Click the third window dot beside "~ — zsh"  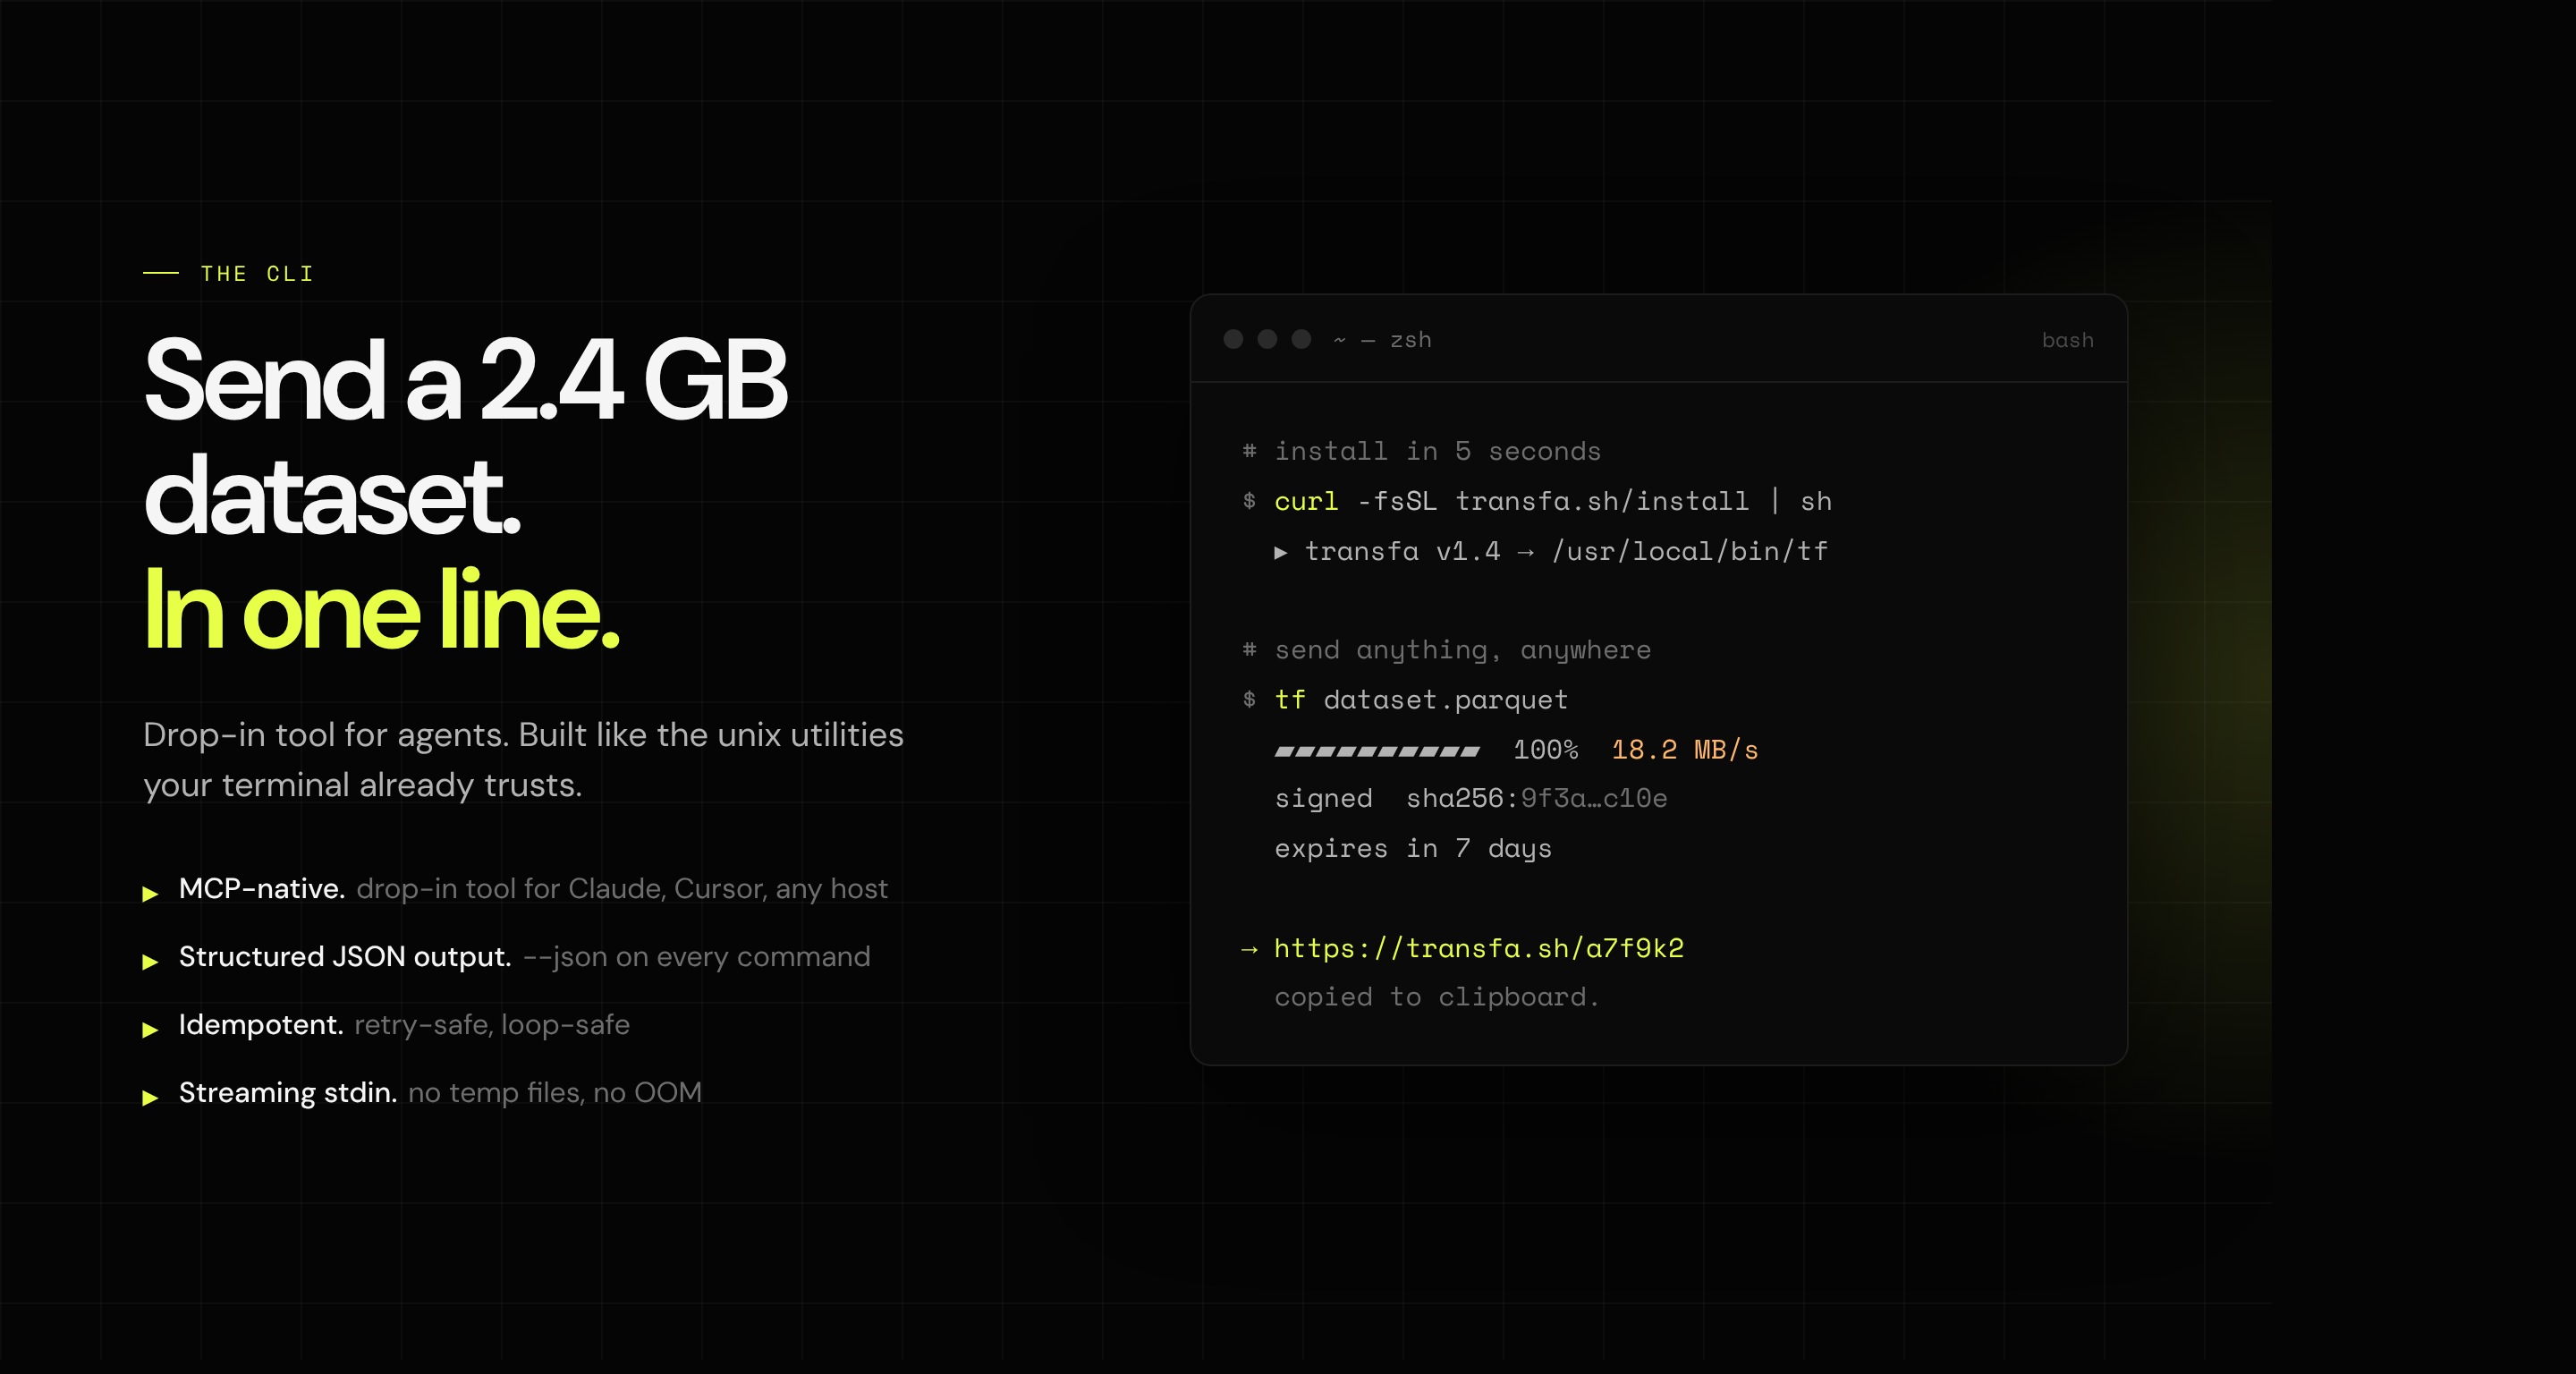tap(1301, 339)
